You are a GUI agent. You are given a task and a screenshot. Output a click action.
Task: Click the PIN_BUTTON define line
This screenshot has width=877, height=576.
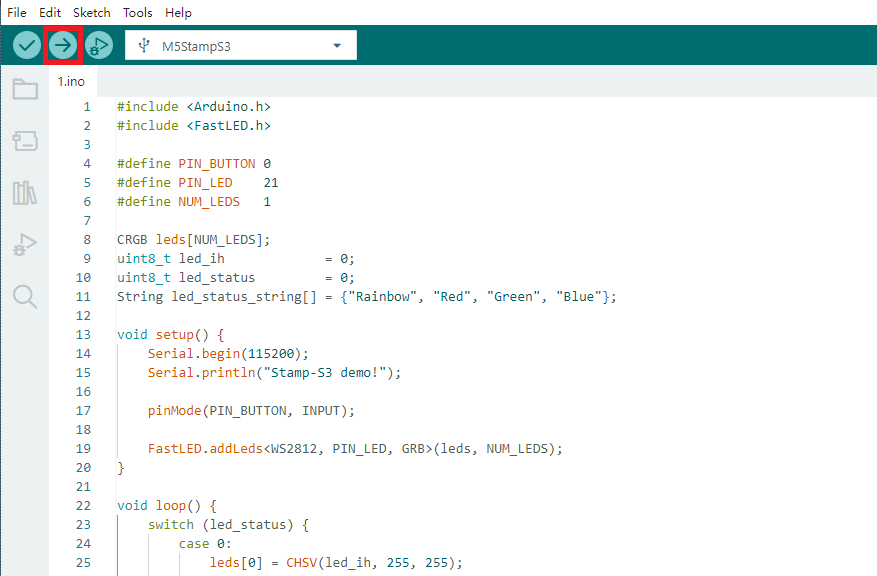click(194, 163)
